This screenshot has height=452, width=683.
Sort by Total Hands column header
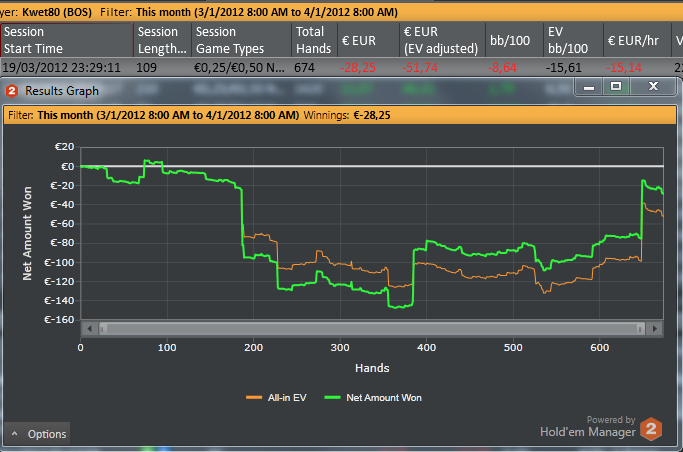[314, 40]
